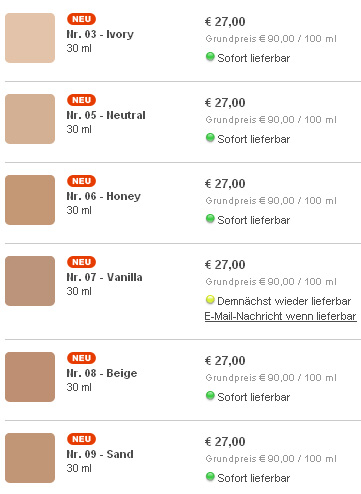Click the Nr. 09 - Sand product name
The height and width of the screenshot is (494, 361).
point(100,454)
